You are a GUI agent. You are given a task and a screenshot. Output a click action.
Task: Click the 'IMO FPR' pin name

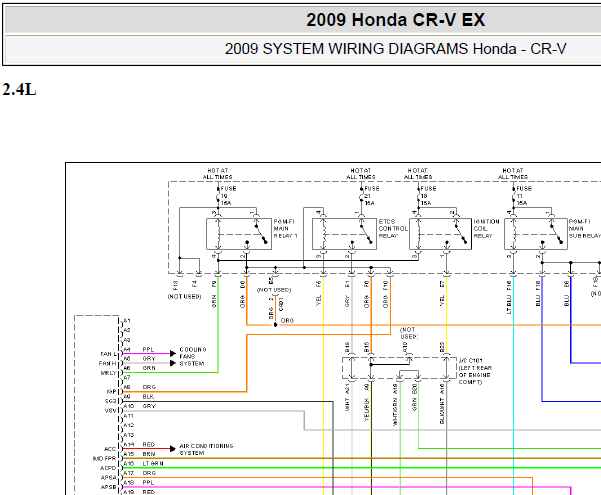coord(104,459)
